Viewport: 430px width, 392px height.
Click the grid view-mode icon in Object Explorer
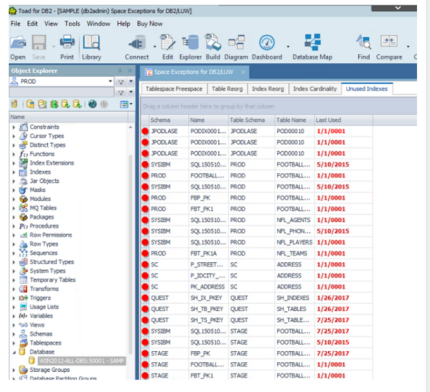124,104
